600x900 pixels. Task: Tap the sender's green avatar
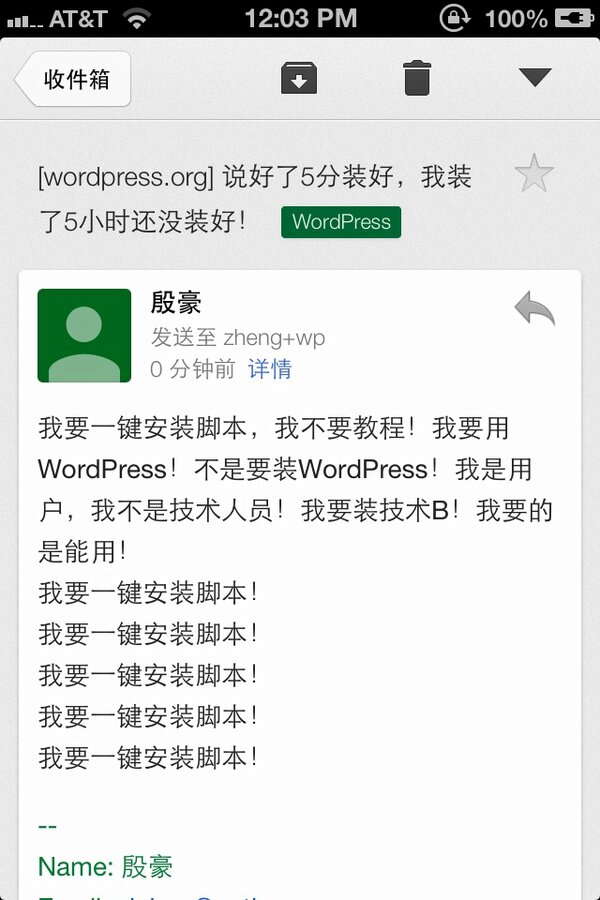[84, 335]
